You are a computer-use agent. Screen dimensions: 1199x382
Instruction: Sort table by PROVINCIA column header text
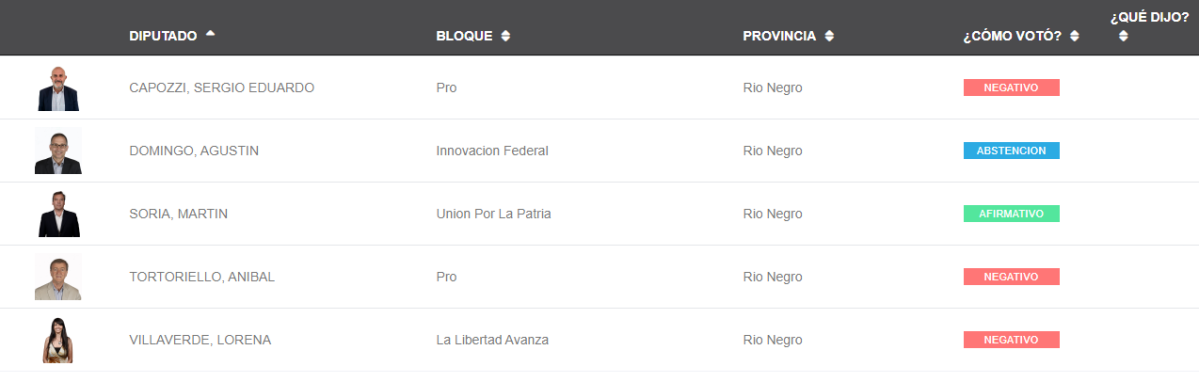[x=779, y=36]
